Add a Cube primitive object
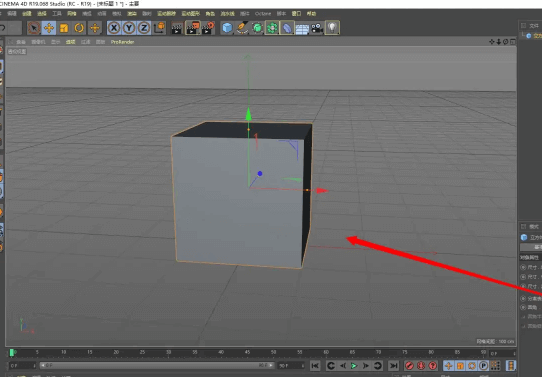542x377 pixels. pyautogui.click(x=227, y=28)
